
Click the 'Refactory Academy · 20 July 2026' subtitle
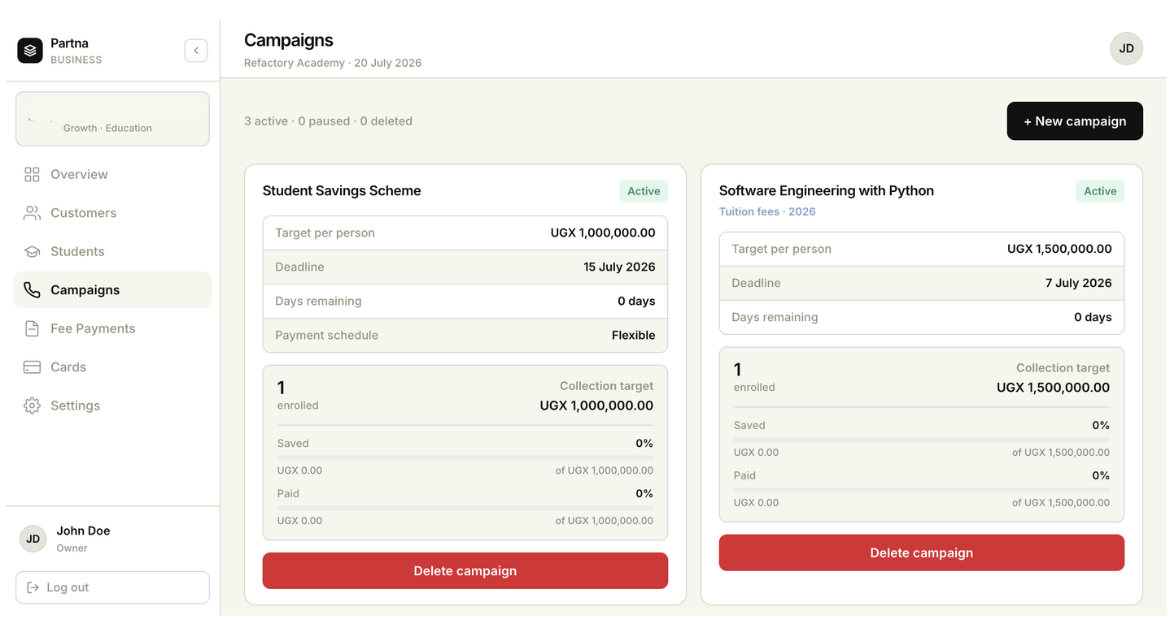(x=333, y=63)
